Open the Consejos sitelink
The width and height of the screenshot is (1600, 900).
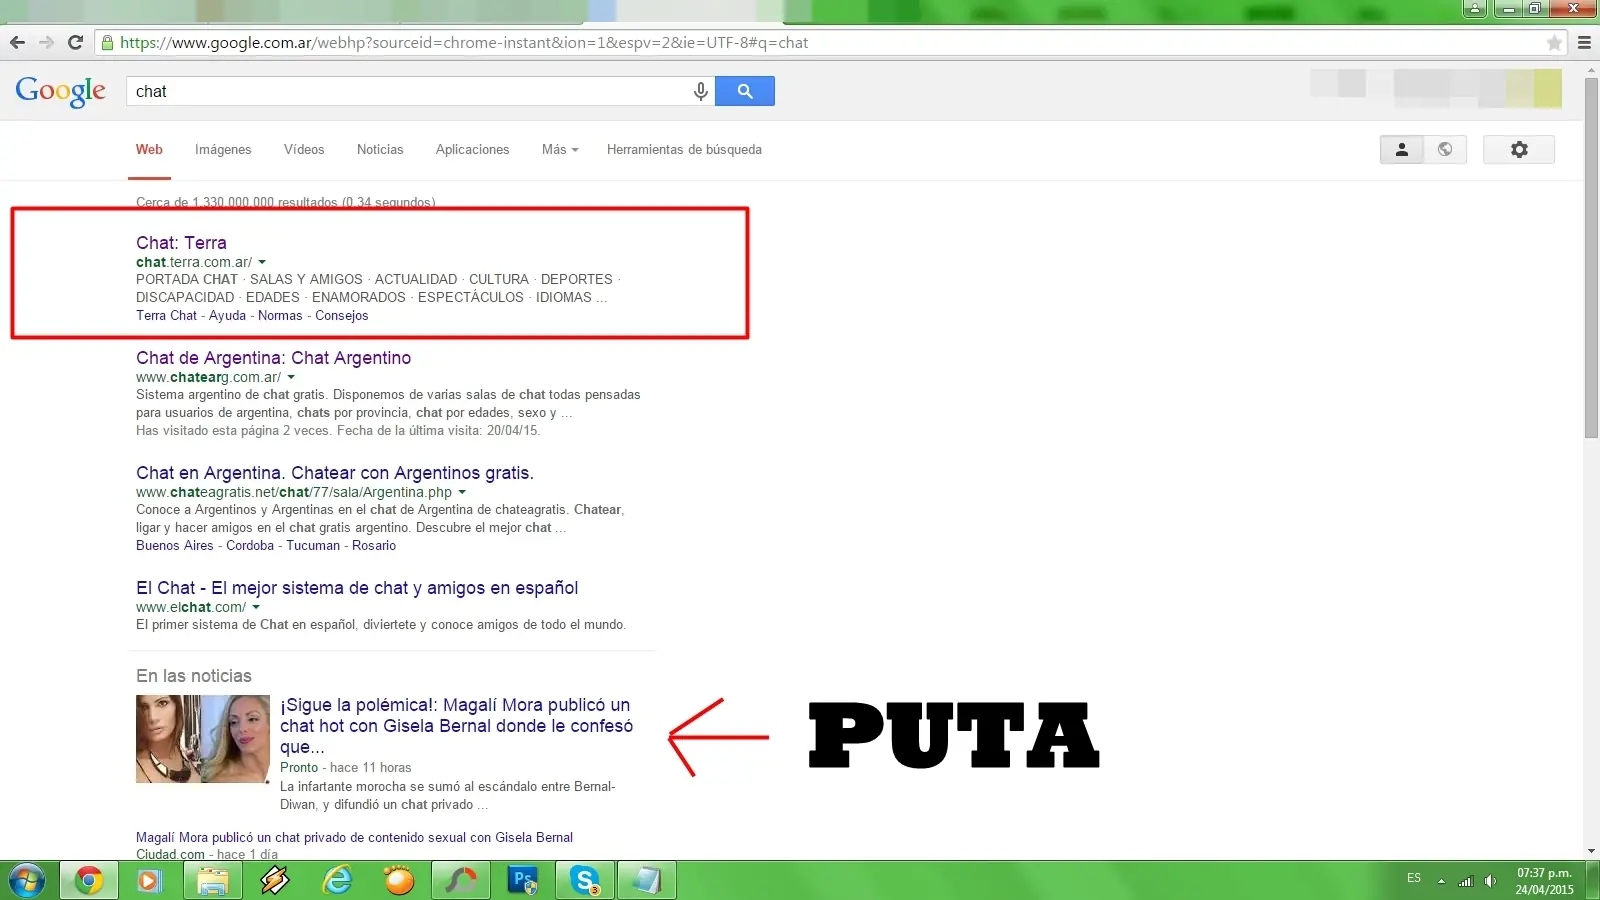[x=342, y=315]
